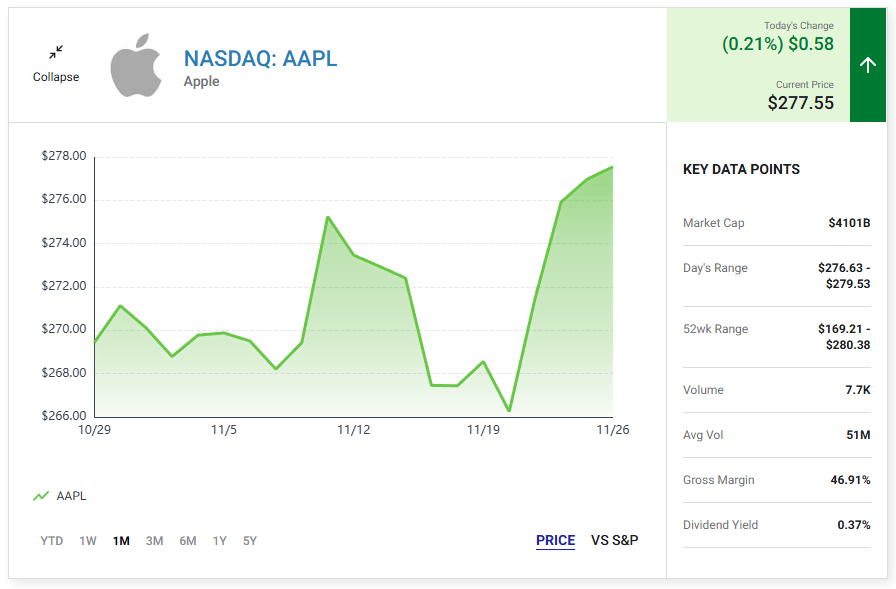Click the Current Price label
Image resolution: width=896 pixels, height=589 pixels.
[805, 85]
